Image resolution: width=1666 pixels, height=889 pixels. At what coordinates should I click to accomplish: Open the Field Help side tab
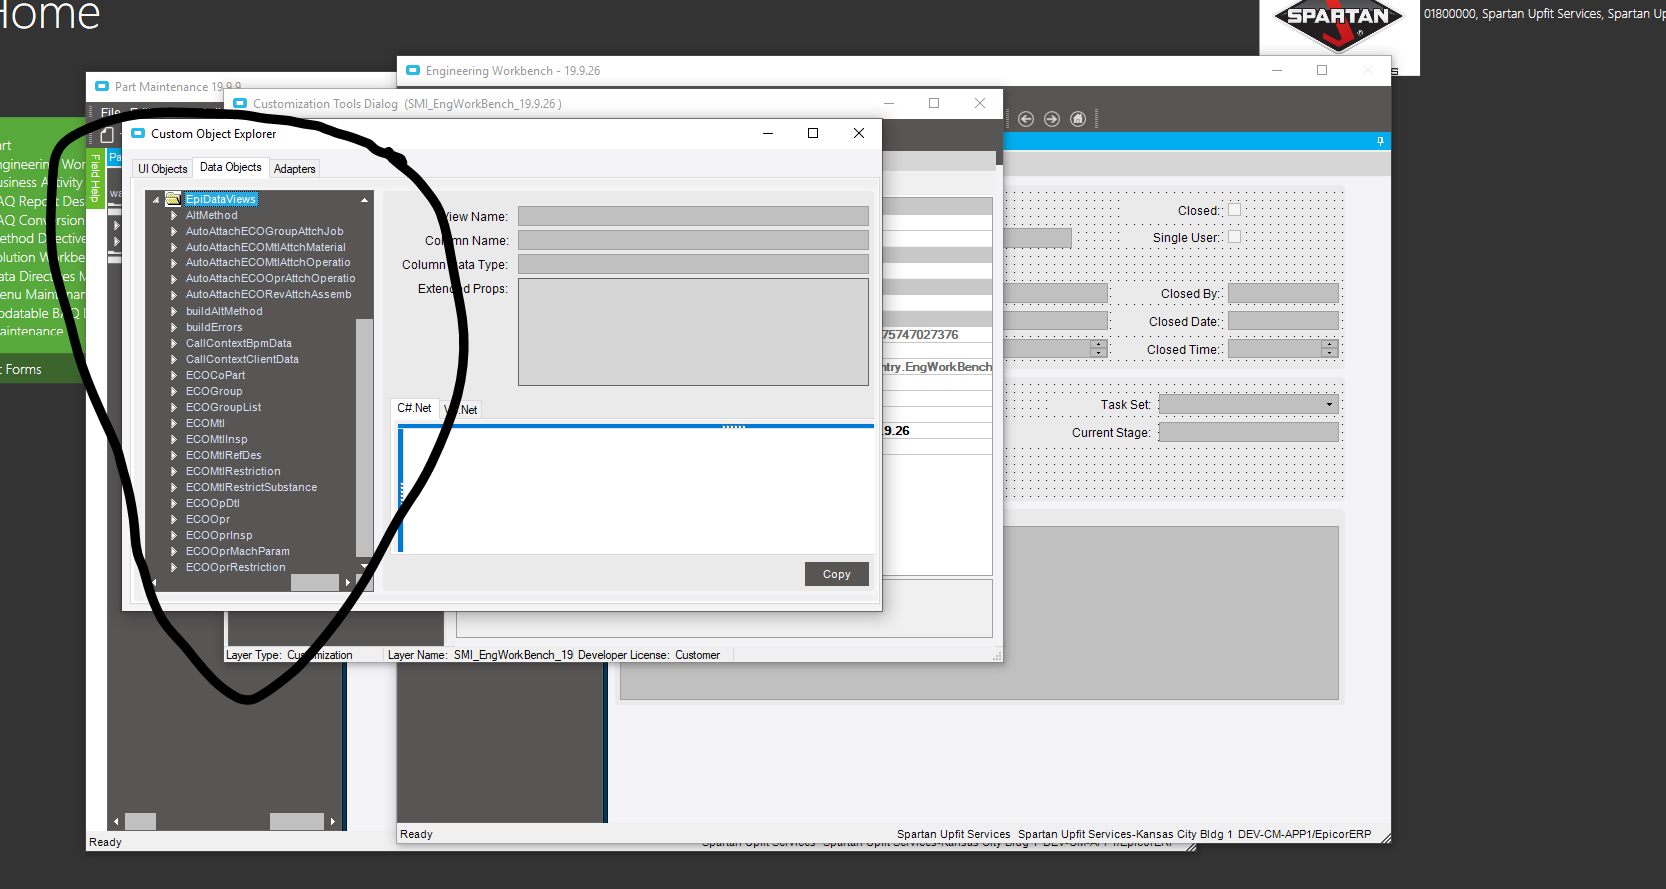[x=95, y=178]
